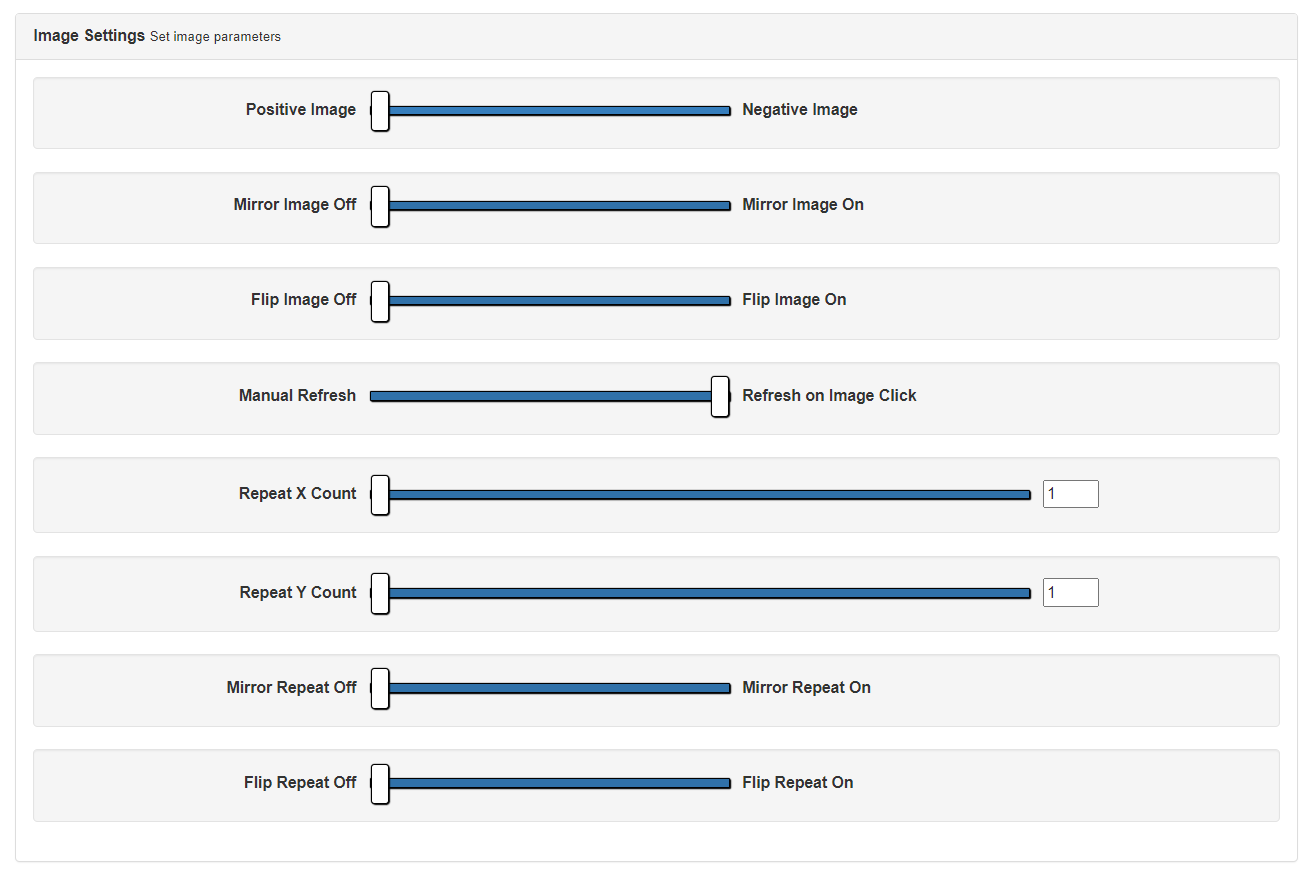Click the Mirror Image slider handle
The height and width of the screenshot is (875, 1316).
pyautogui.click(x=380, y=206)
